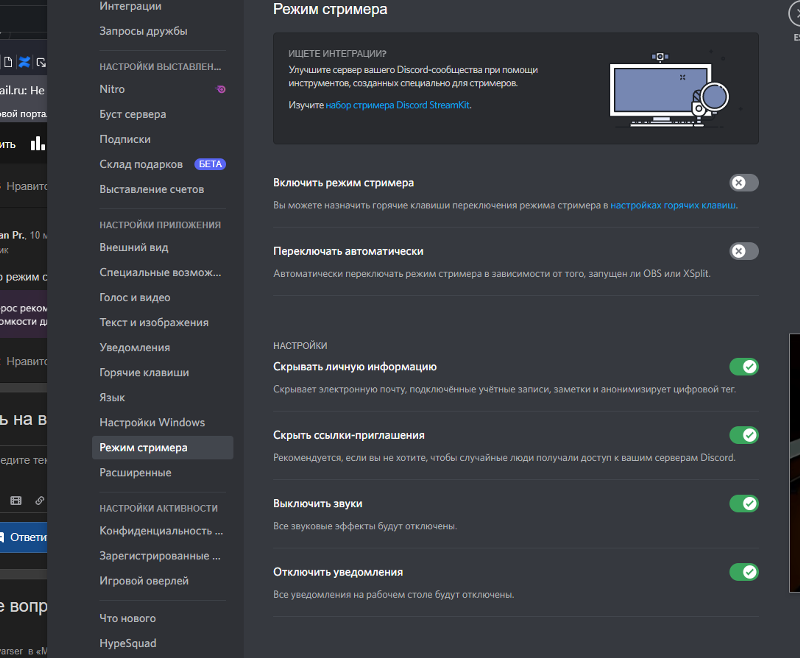800x658 pixels.
Task: Click the film strip icon in editor toolbar
Action: (16, 500)
